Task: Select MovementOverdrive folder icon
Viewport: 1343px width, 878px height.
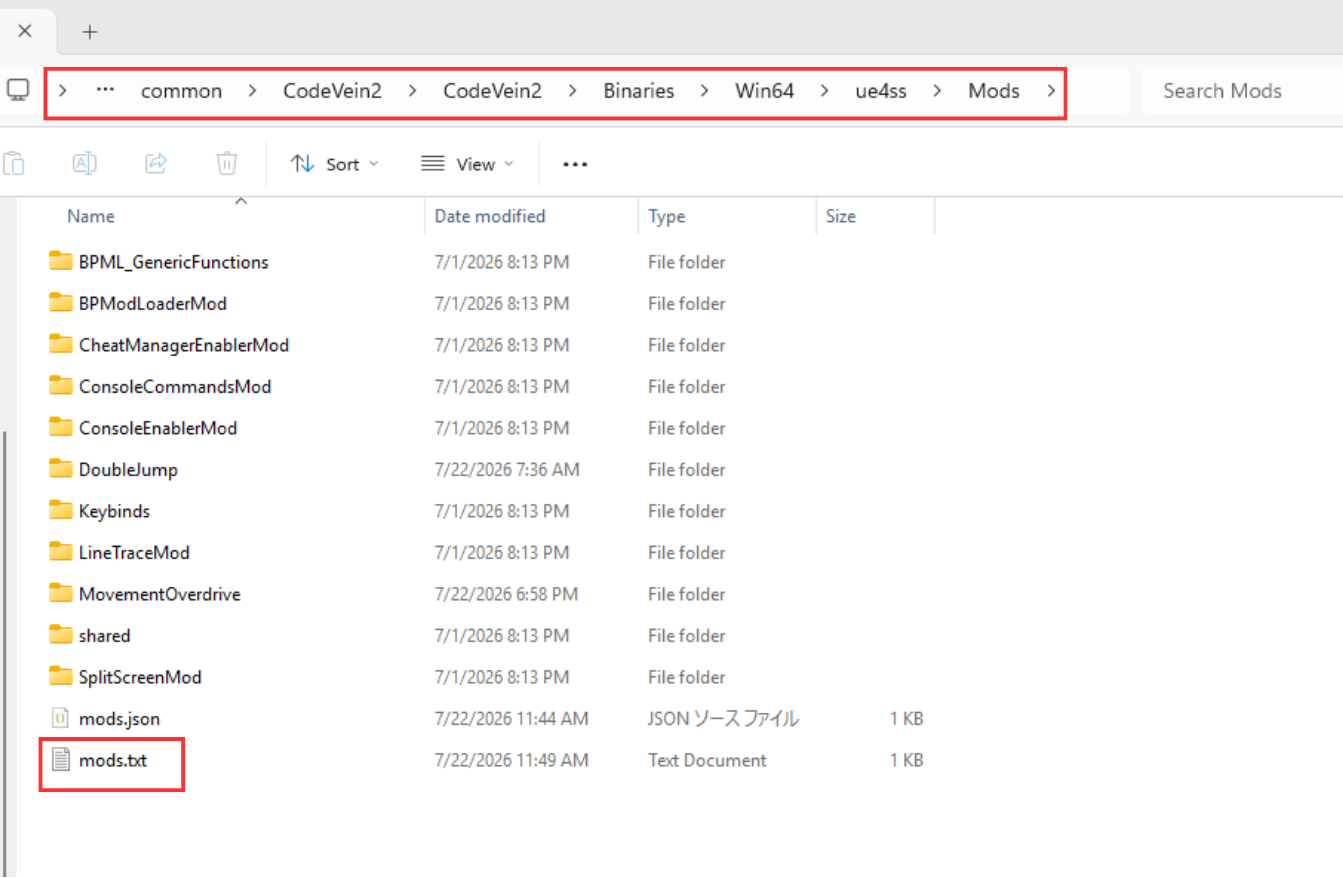Action: [x=61, y=594]
